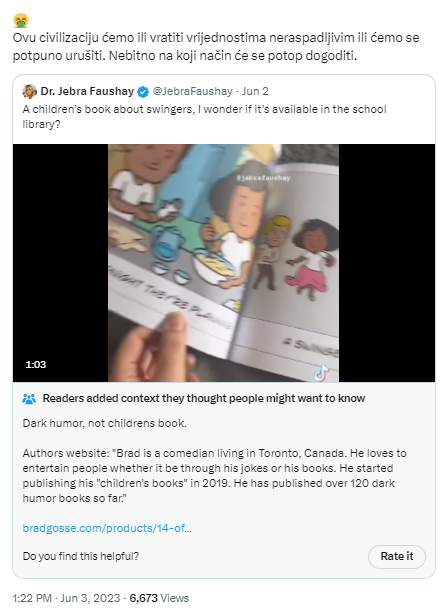Play the embedded swingers book video
440x615 pixels.
tap(224, 263)
